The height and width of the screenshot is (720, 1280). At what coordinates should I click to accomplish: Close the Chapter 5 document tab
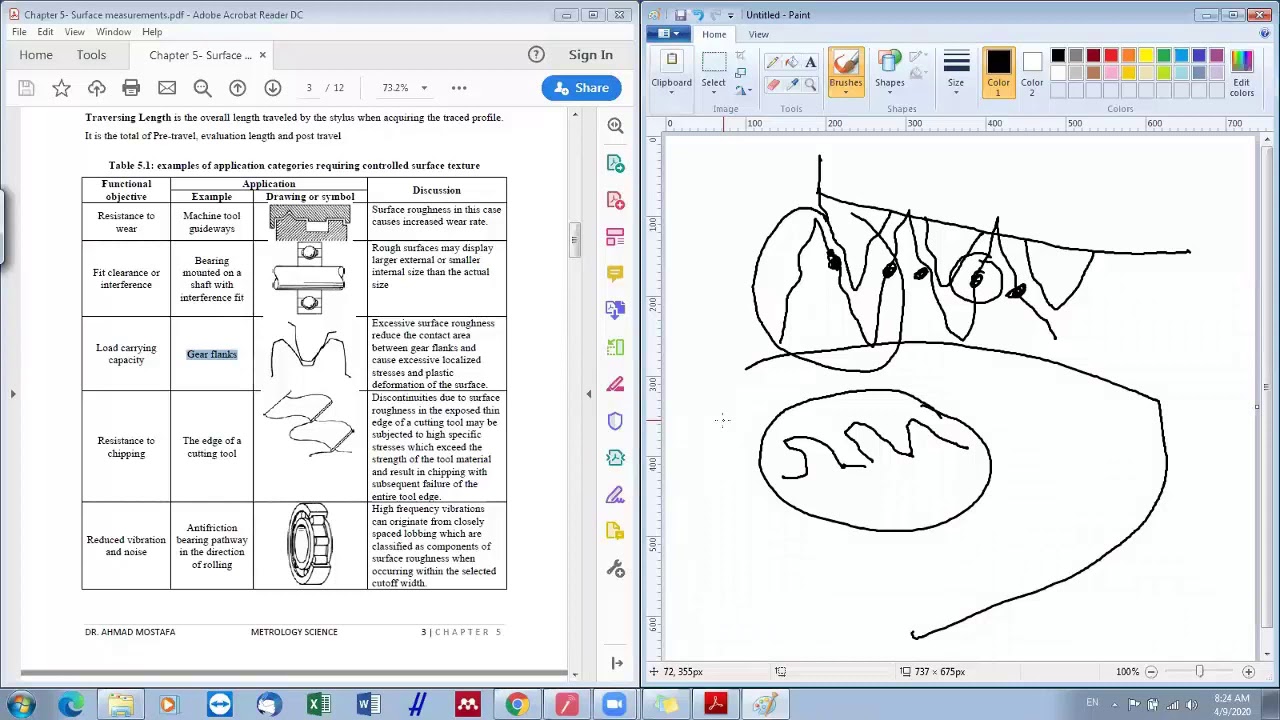tap(262, 55)
